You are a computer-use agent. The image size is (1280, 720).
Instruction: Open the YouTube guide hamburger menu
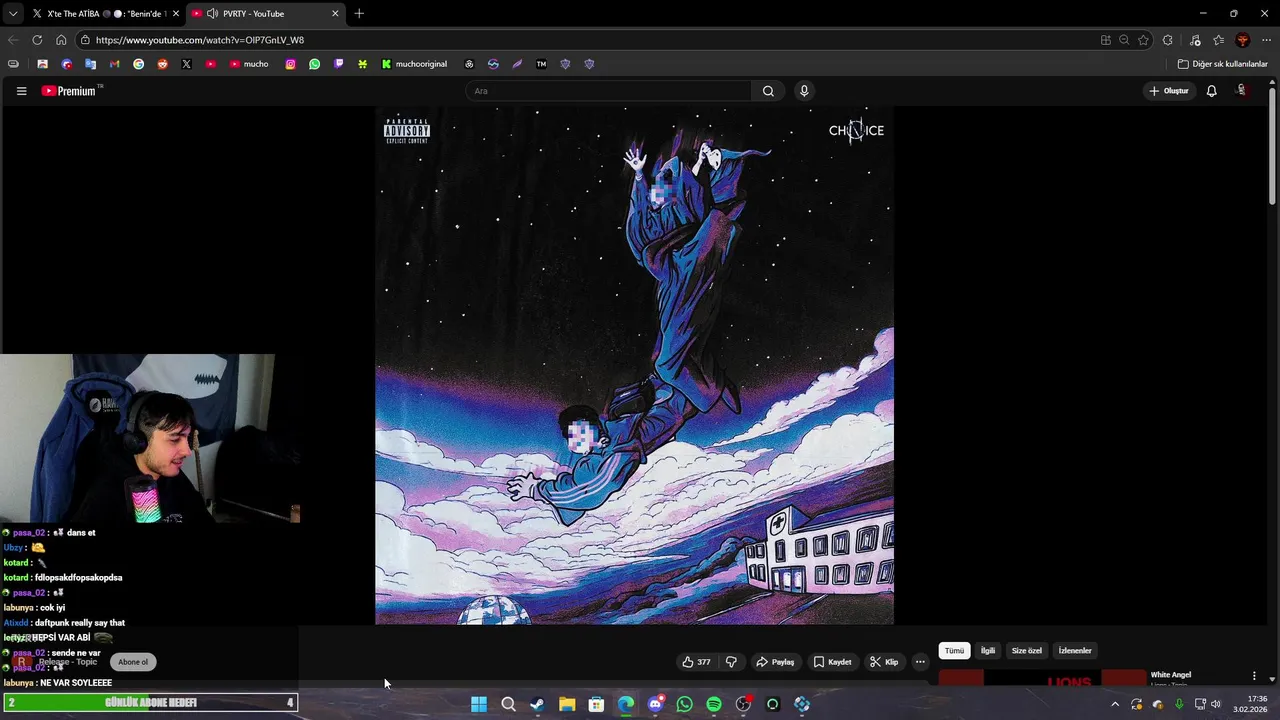21,91
